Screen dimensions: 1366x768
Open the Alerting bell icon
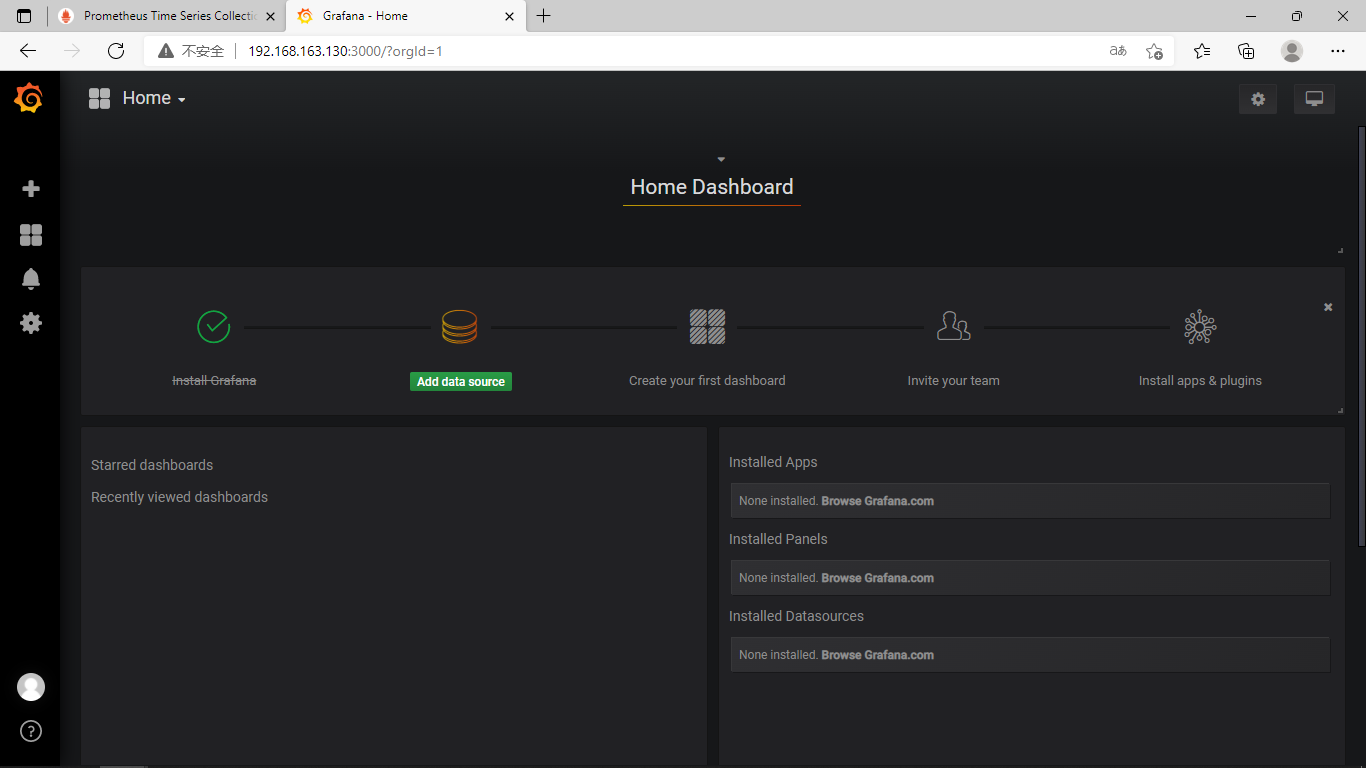click(x=31, y=279)
